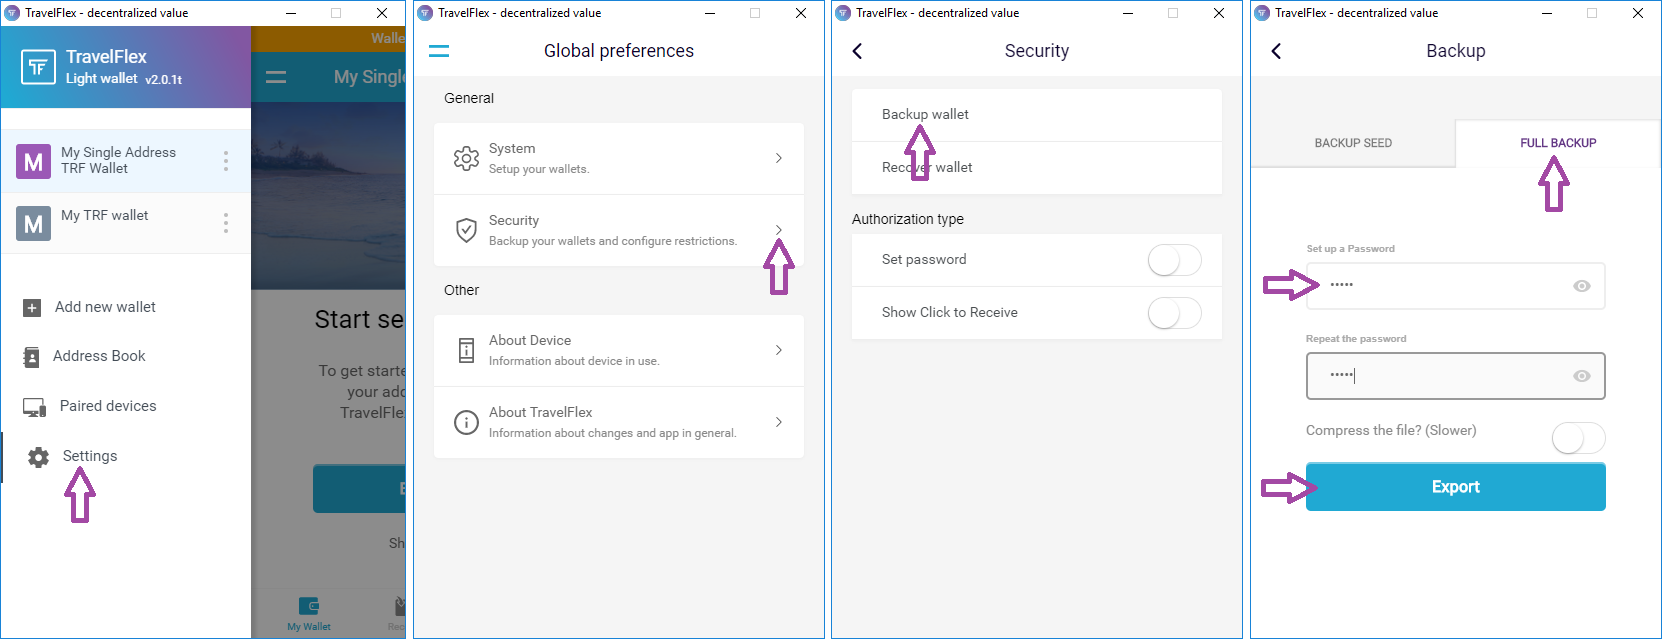Image resolution: width=1662 pixels, height=639 pixels.
Task: Click the Add new wallet plus icon
Action: pos(32,308)
